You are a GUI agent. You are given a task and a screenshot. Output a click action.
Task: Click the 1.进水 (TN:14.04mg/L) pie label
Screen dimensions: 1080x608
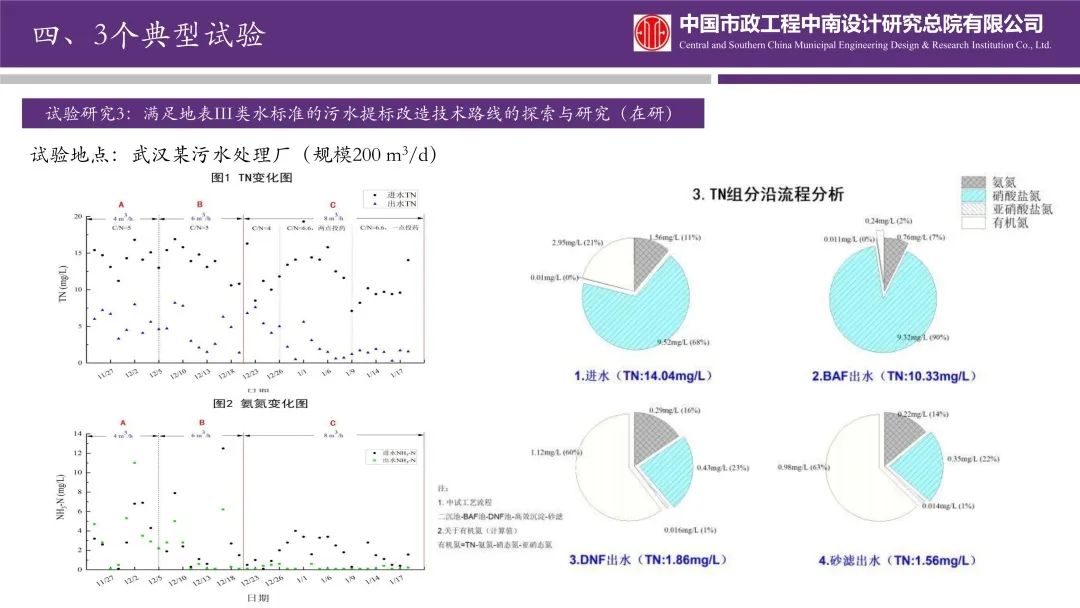point(653,376)
